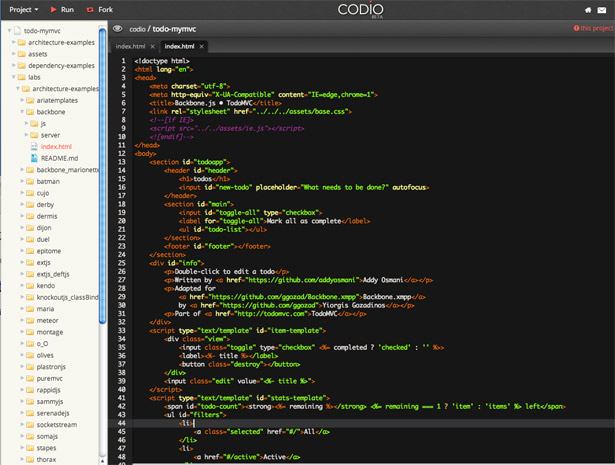Image resolution: width=615 pixels, height=465 pixels.
Task: Select the duel folder
Action: (43, 239)
